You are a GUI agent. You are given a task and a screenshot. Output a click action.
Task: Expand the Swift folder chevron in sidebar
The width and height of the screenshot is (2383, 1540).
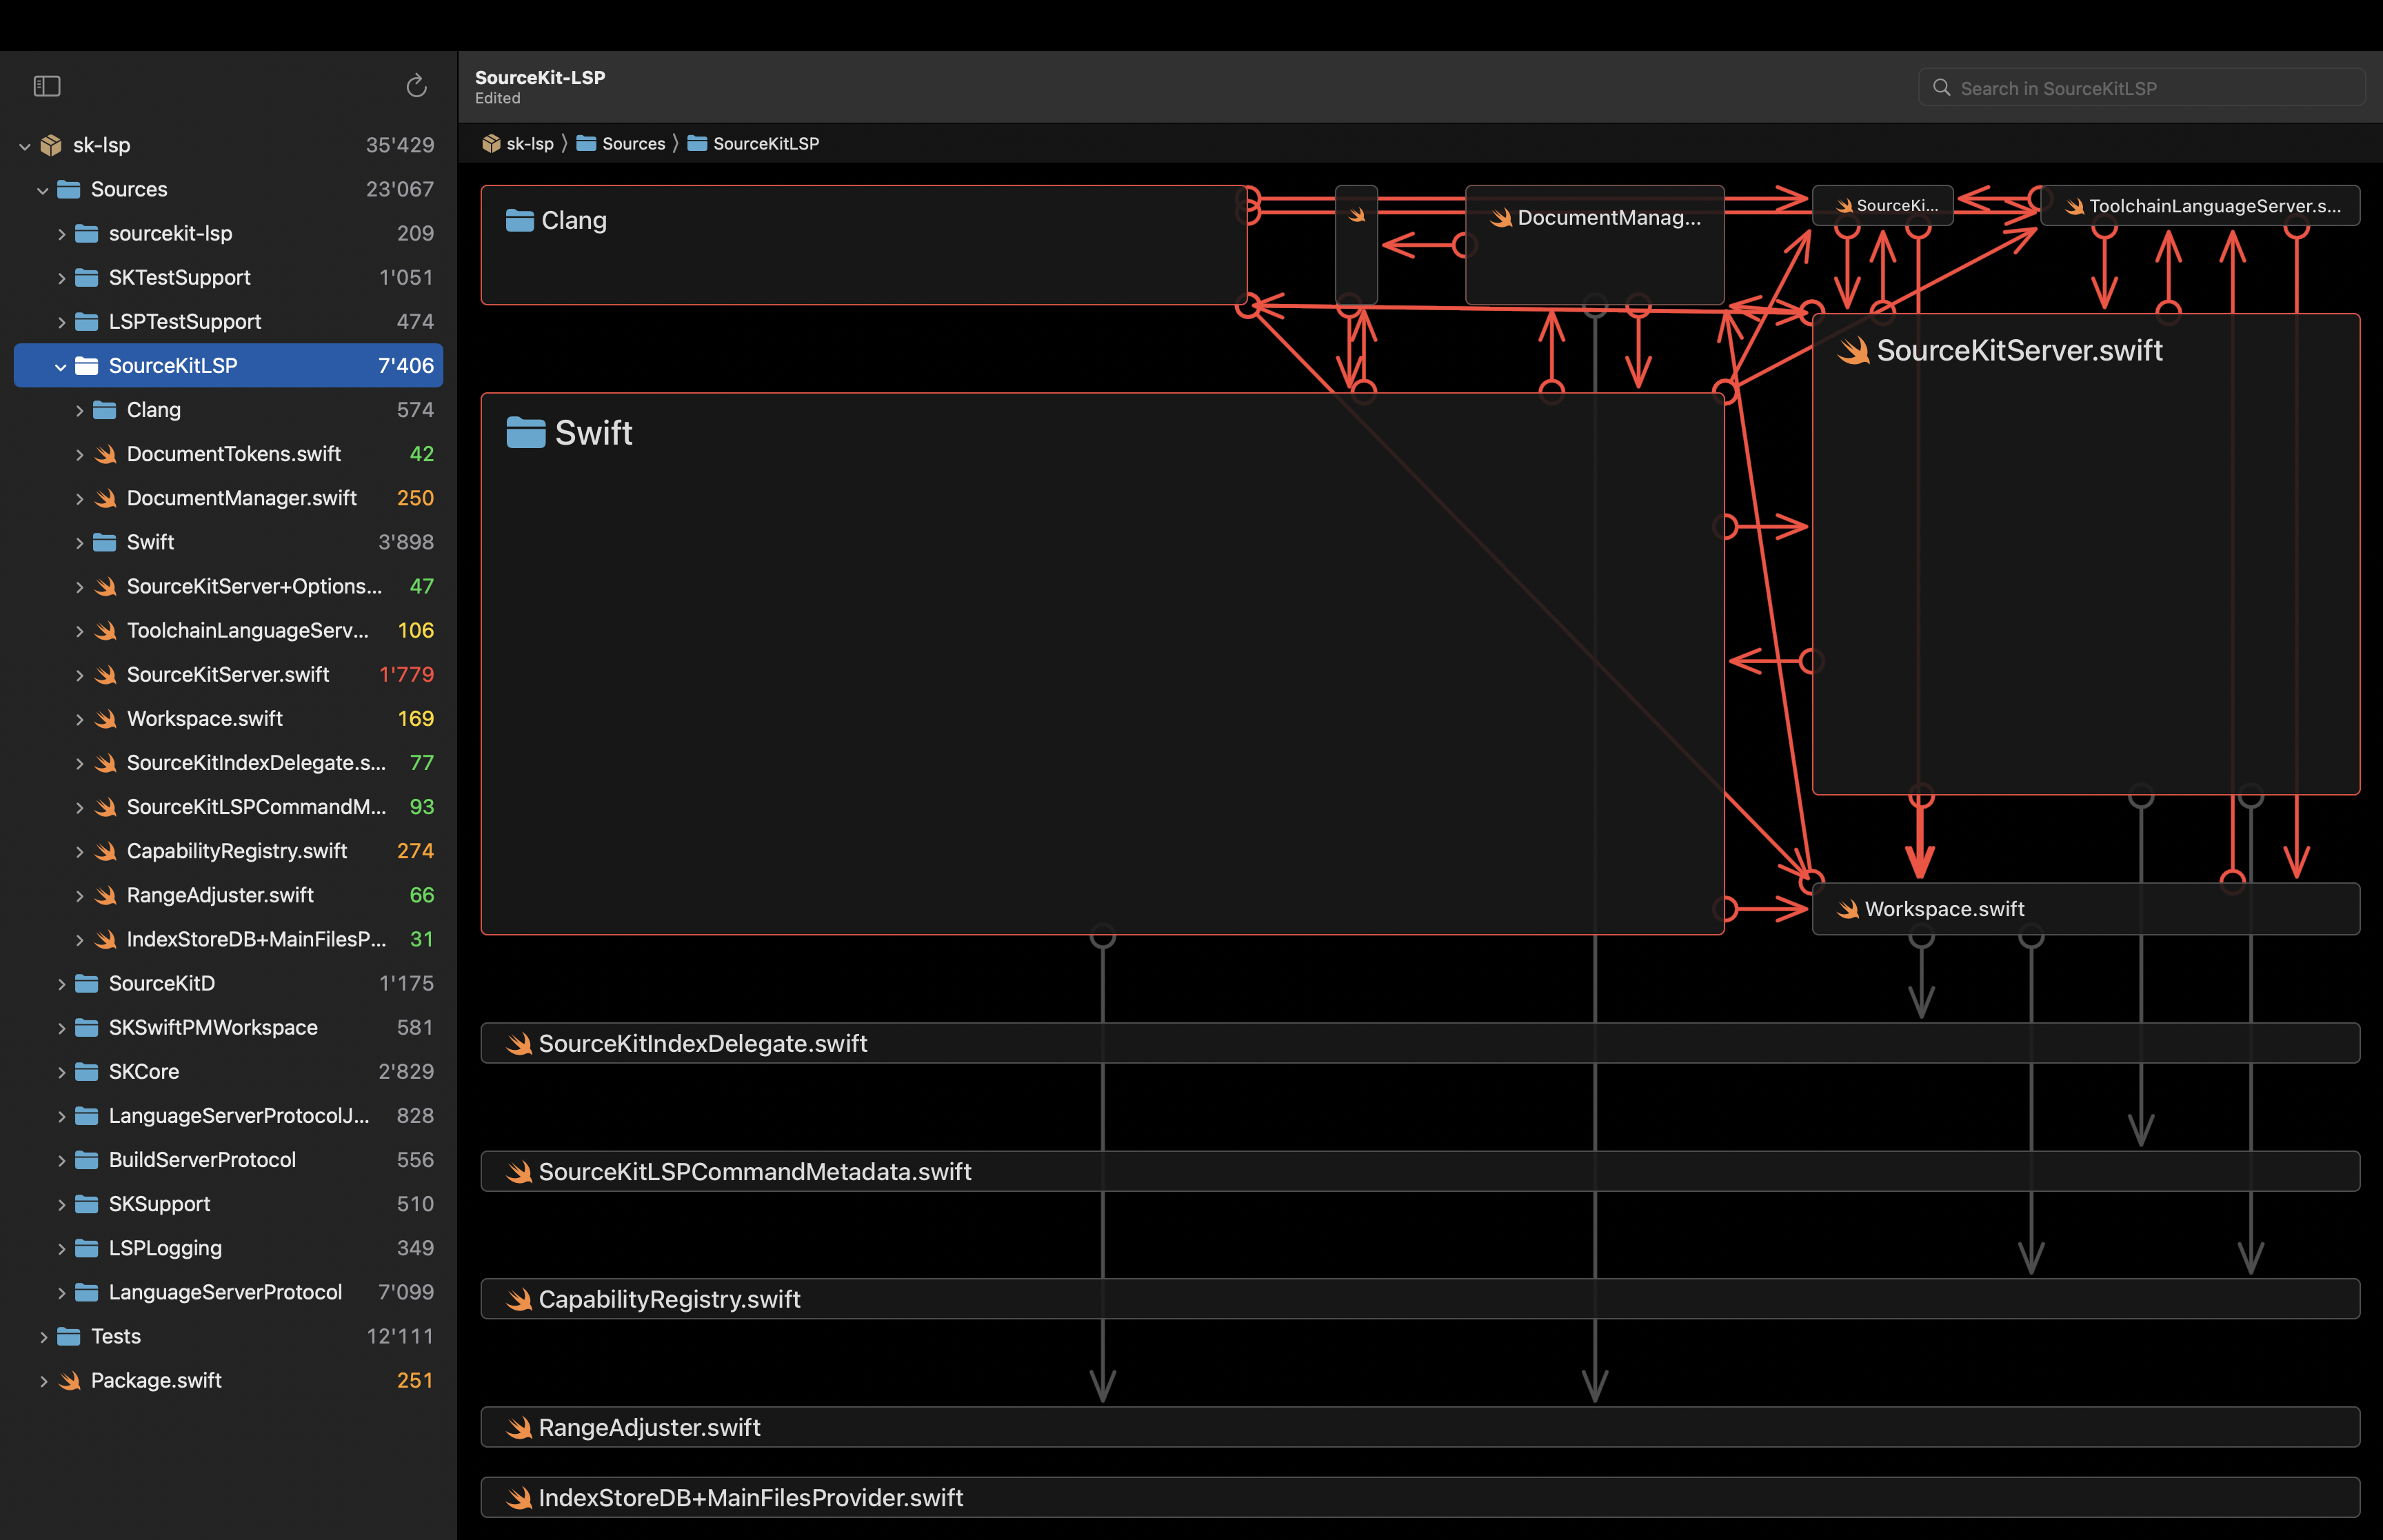(79, 543)
